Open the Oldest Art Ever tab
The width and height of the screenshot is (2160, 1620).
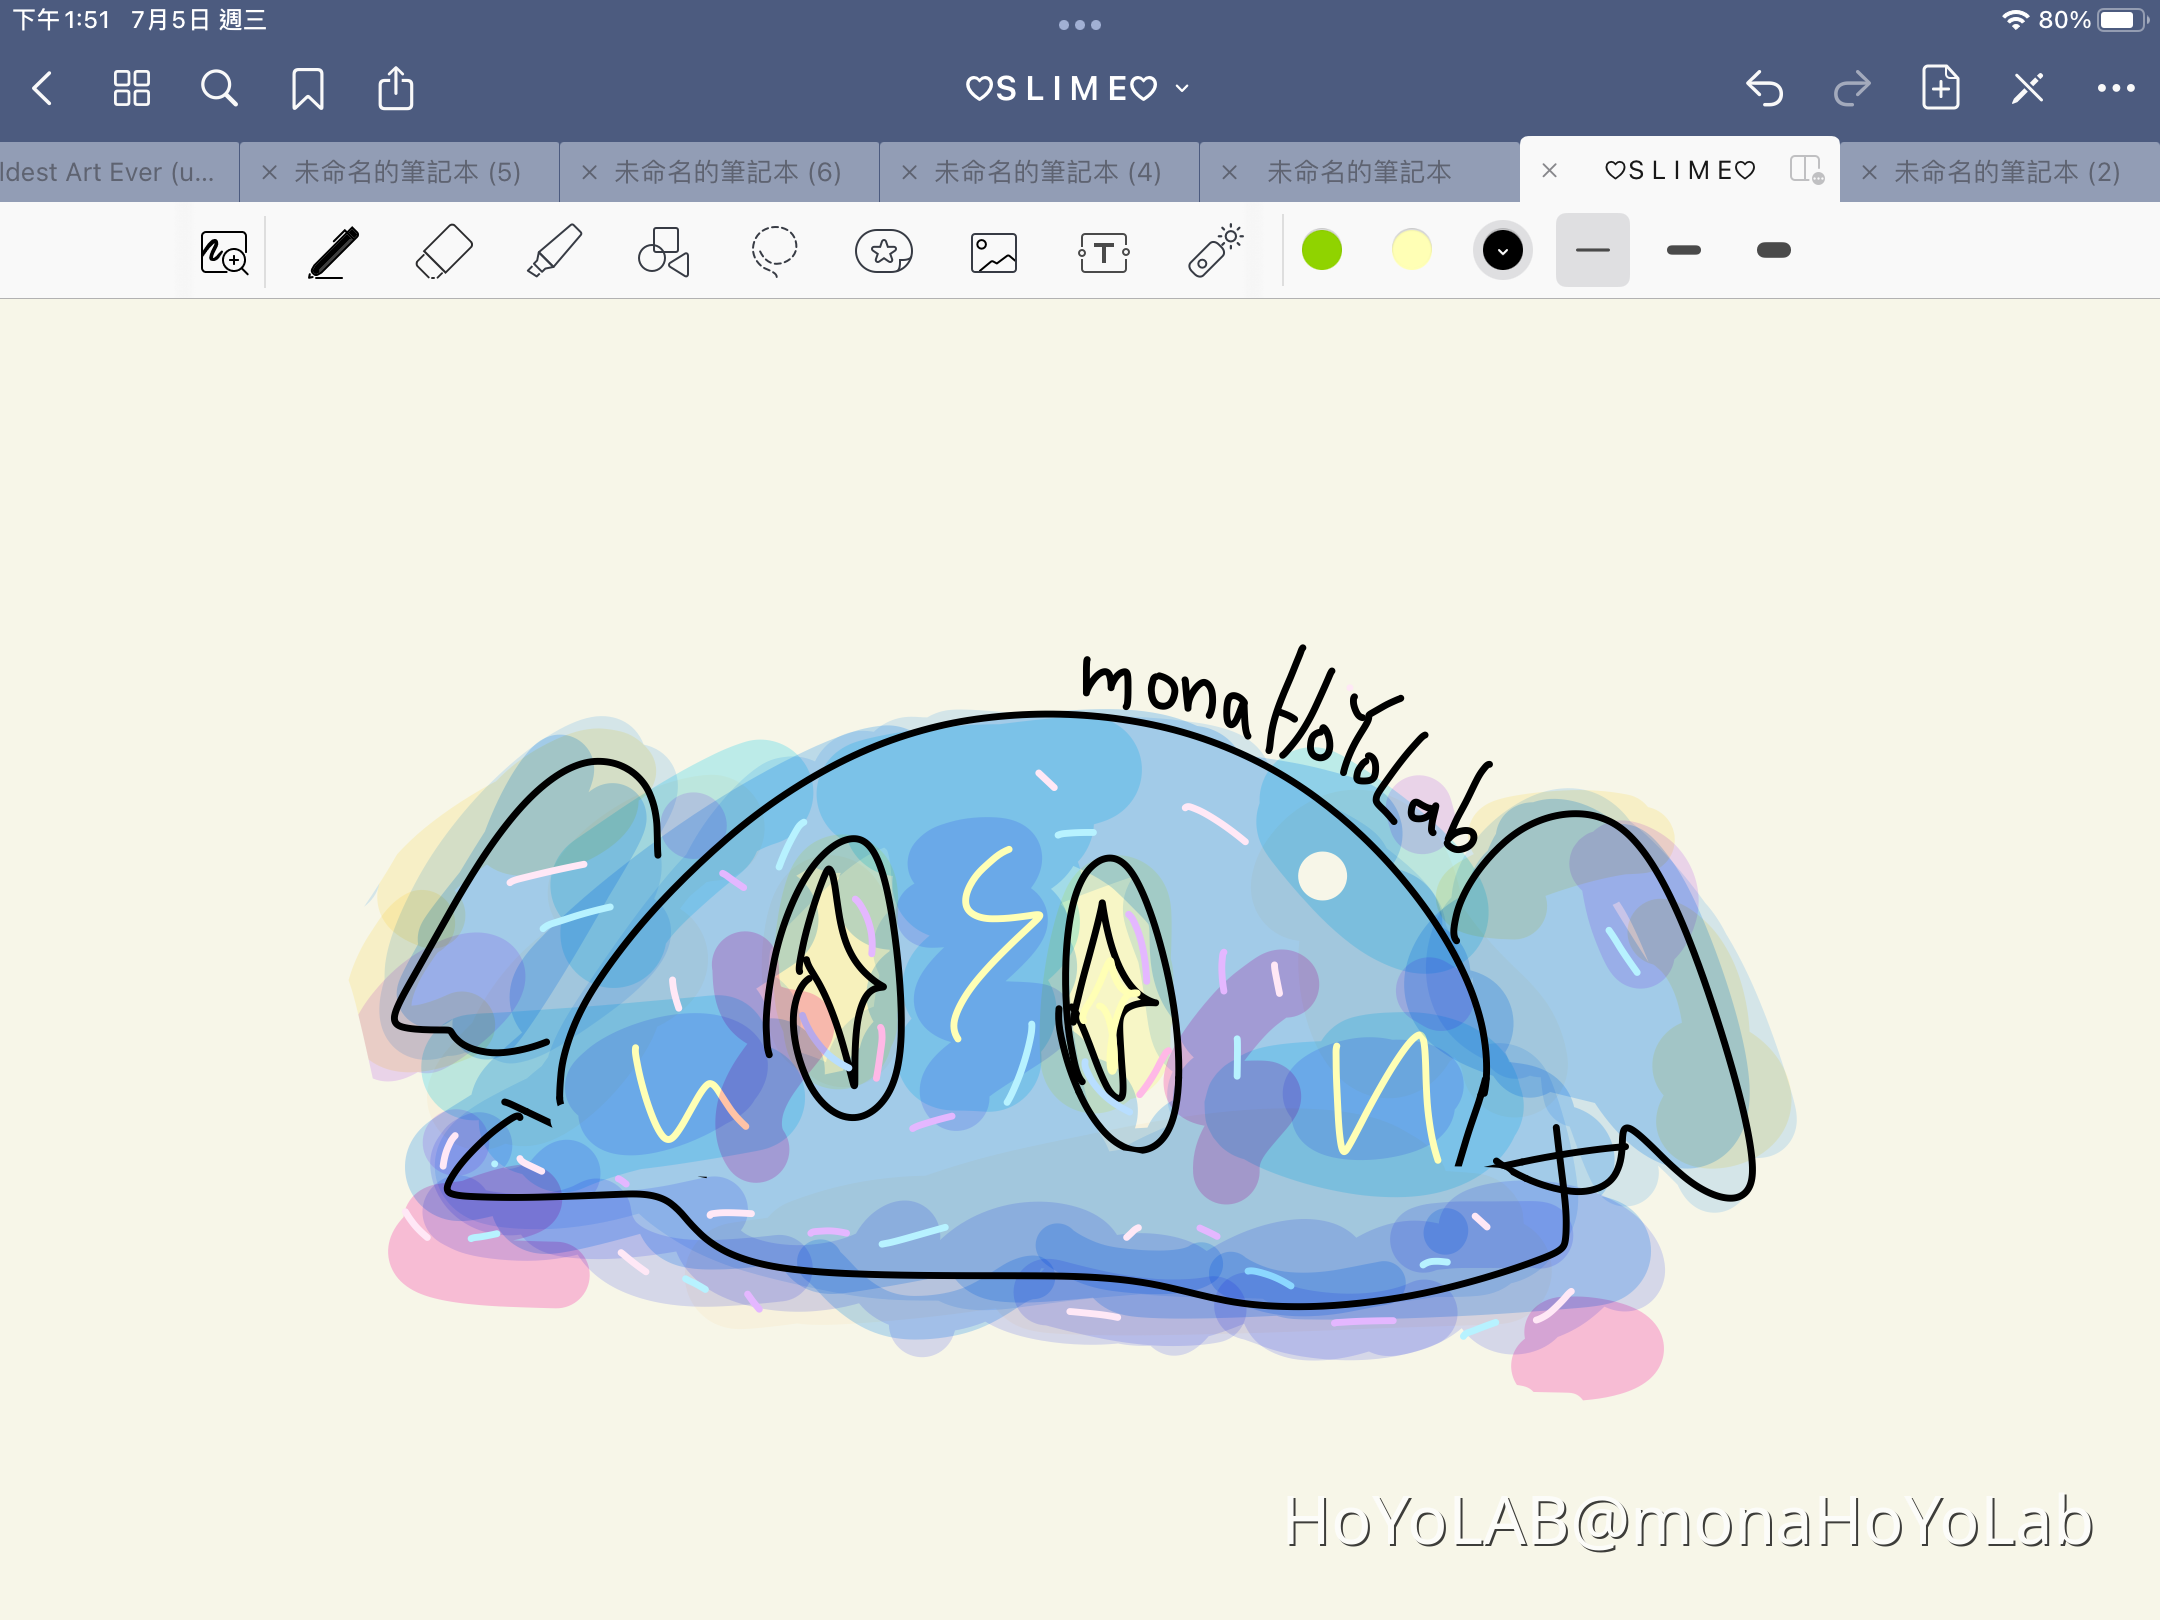(110, 171)
